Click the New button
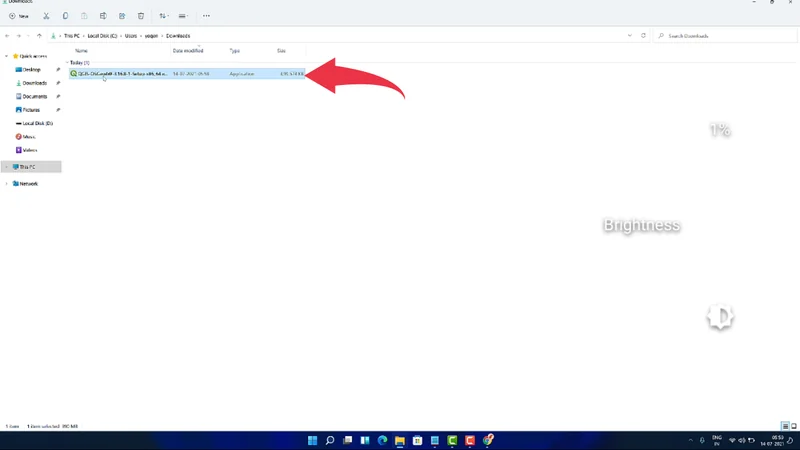 pos(19,16)
